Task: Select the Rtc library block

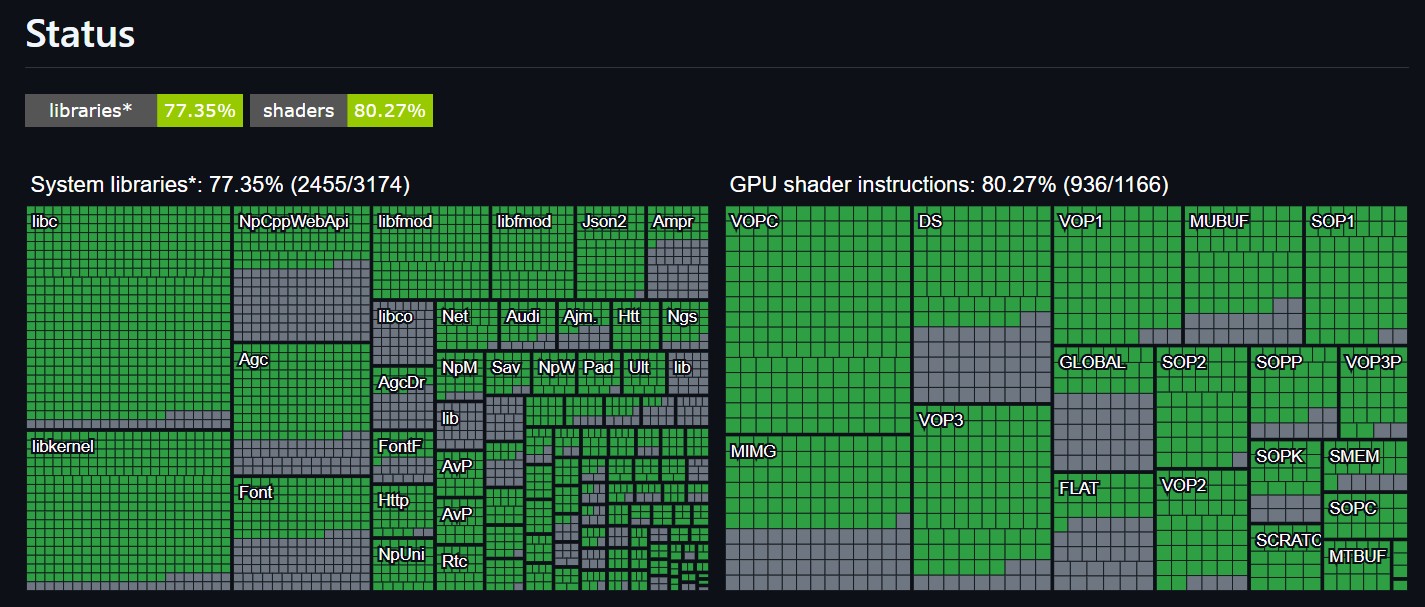Action: click(x=460, y=569)
